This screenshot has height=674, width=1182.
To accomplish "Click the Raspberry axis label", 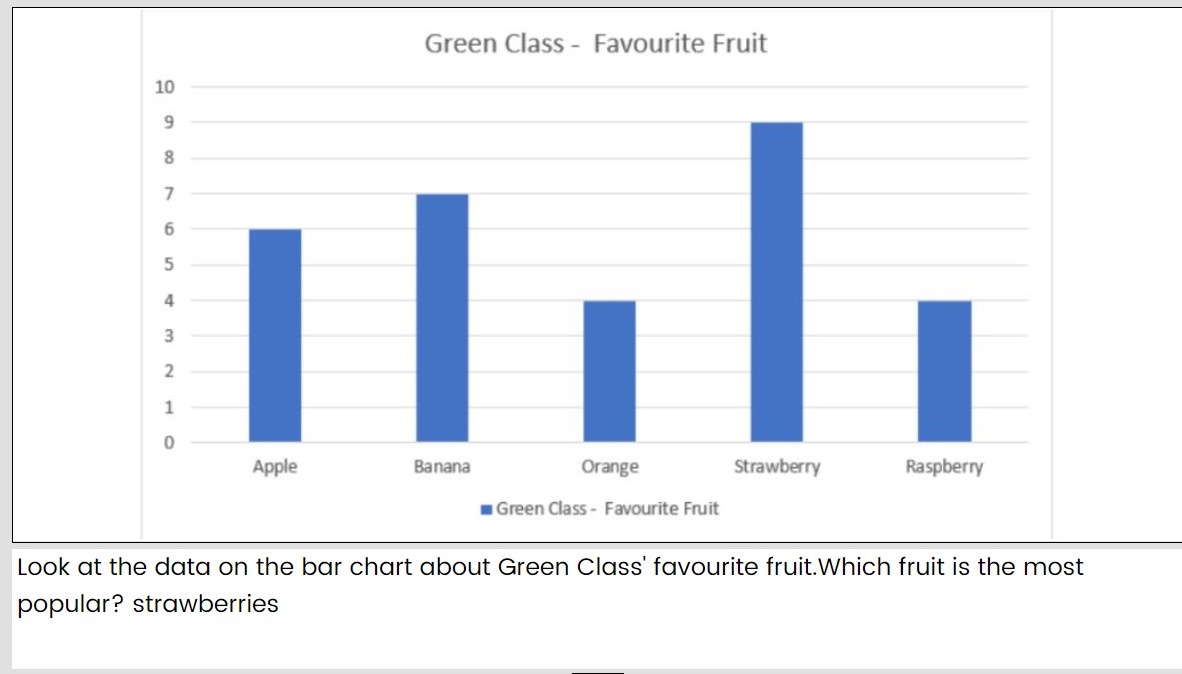I will [x=945, y=467].
